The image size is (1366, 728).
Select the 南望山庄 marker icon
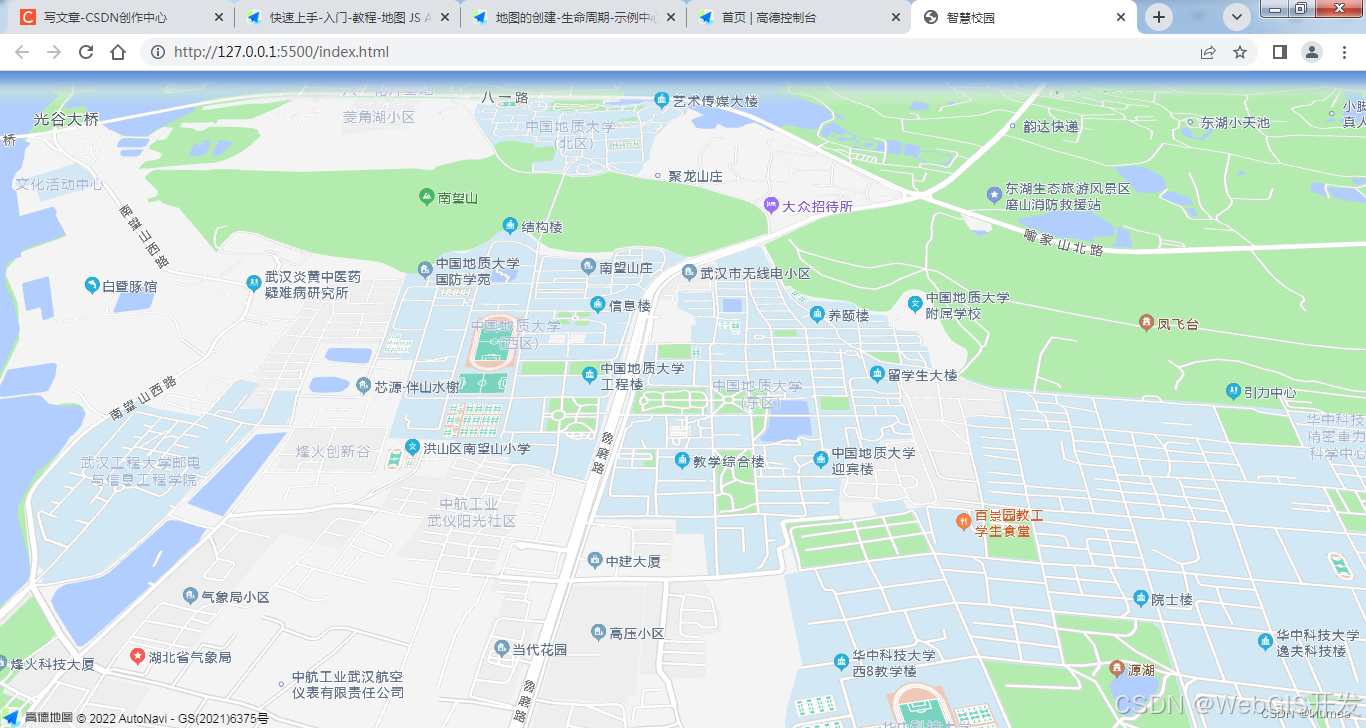(588, 266)
